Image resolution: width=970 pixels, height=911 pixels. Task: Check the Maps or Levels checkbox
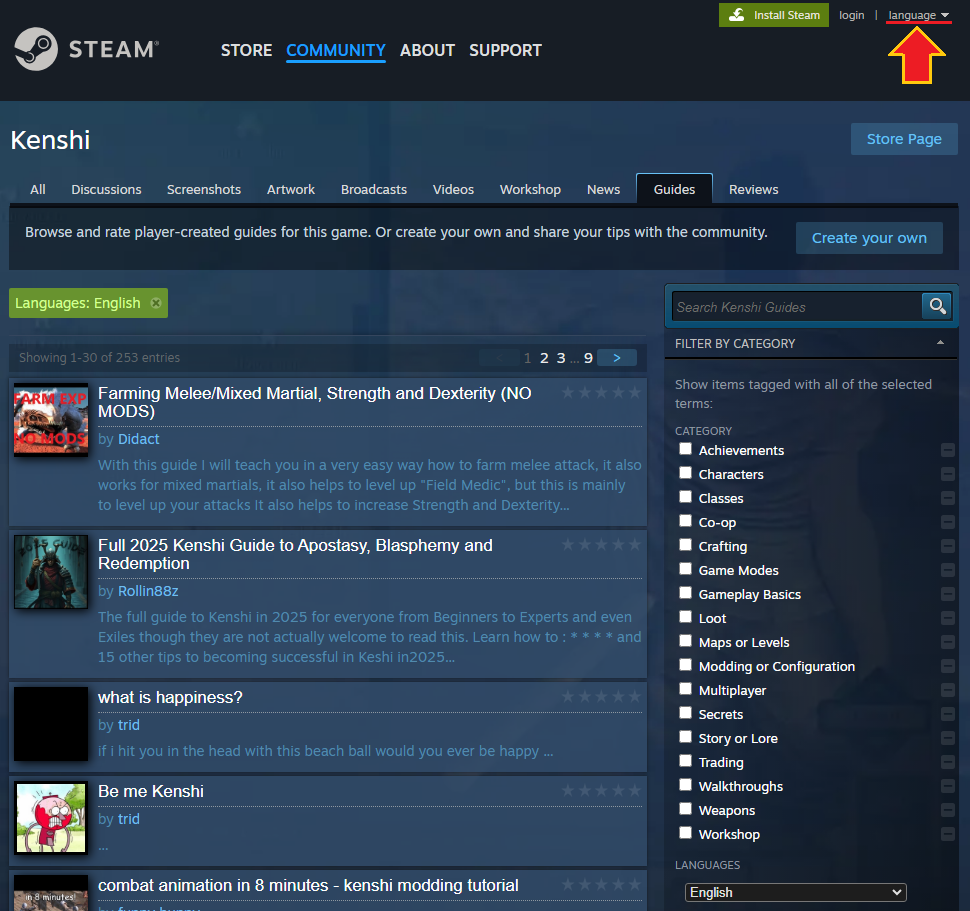[x=685, y=641]
